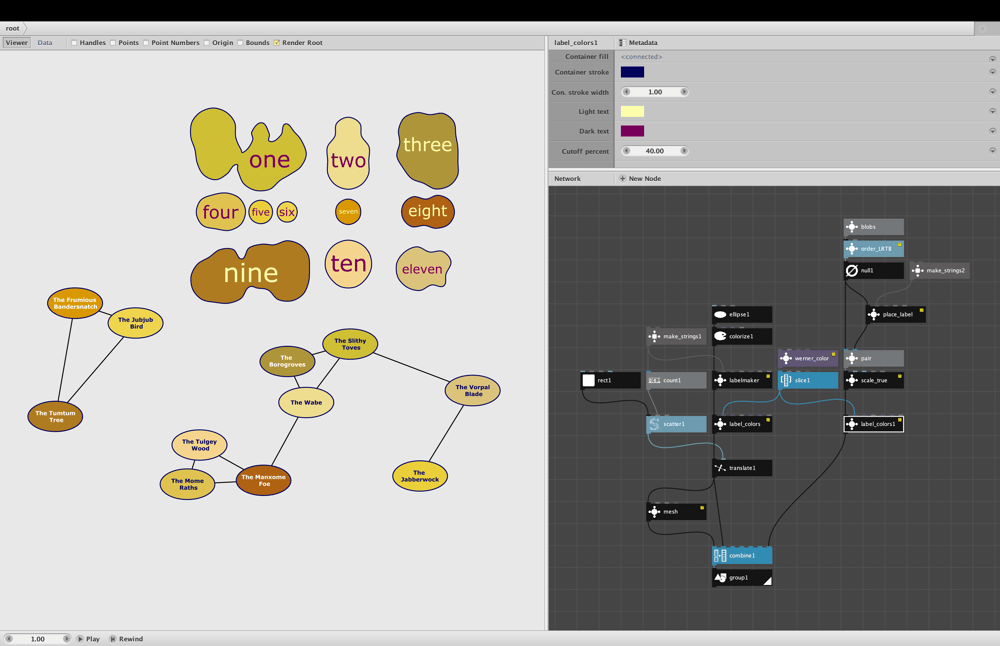Click the Cutoff percent 40.00 field
1000x646 pixels.
(x=655, y=151)
